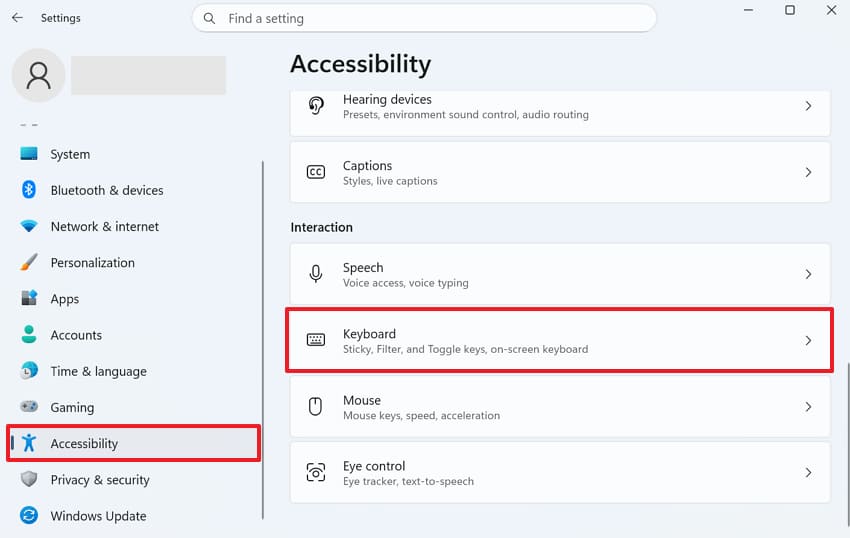
Task: Click the Captions CC icon
Action: point(316,172)
